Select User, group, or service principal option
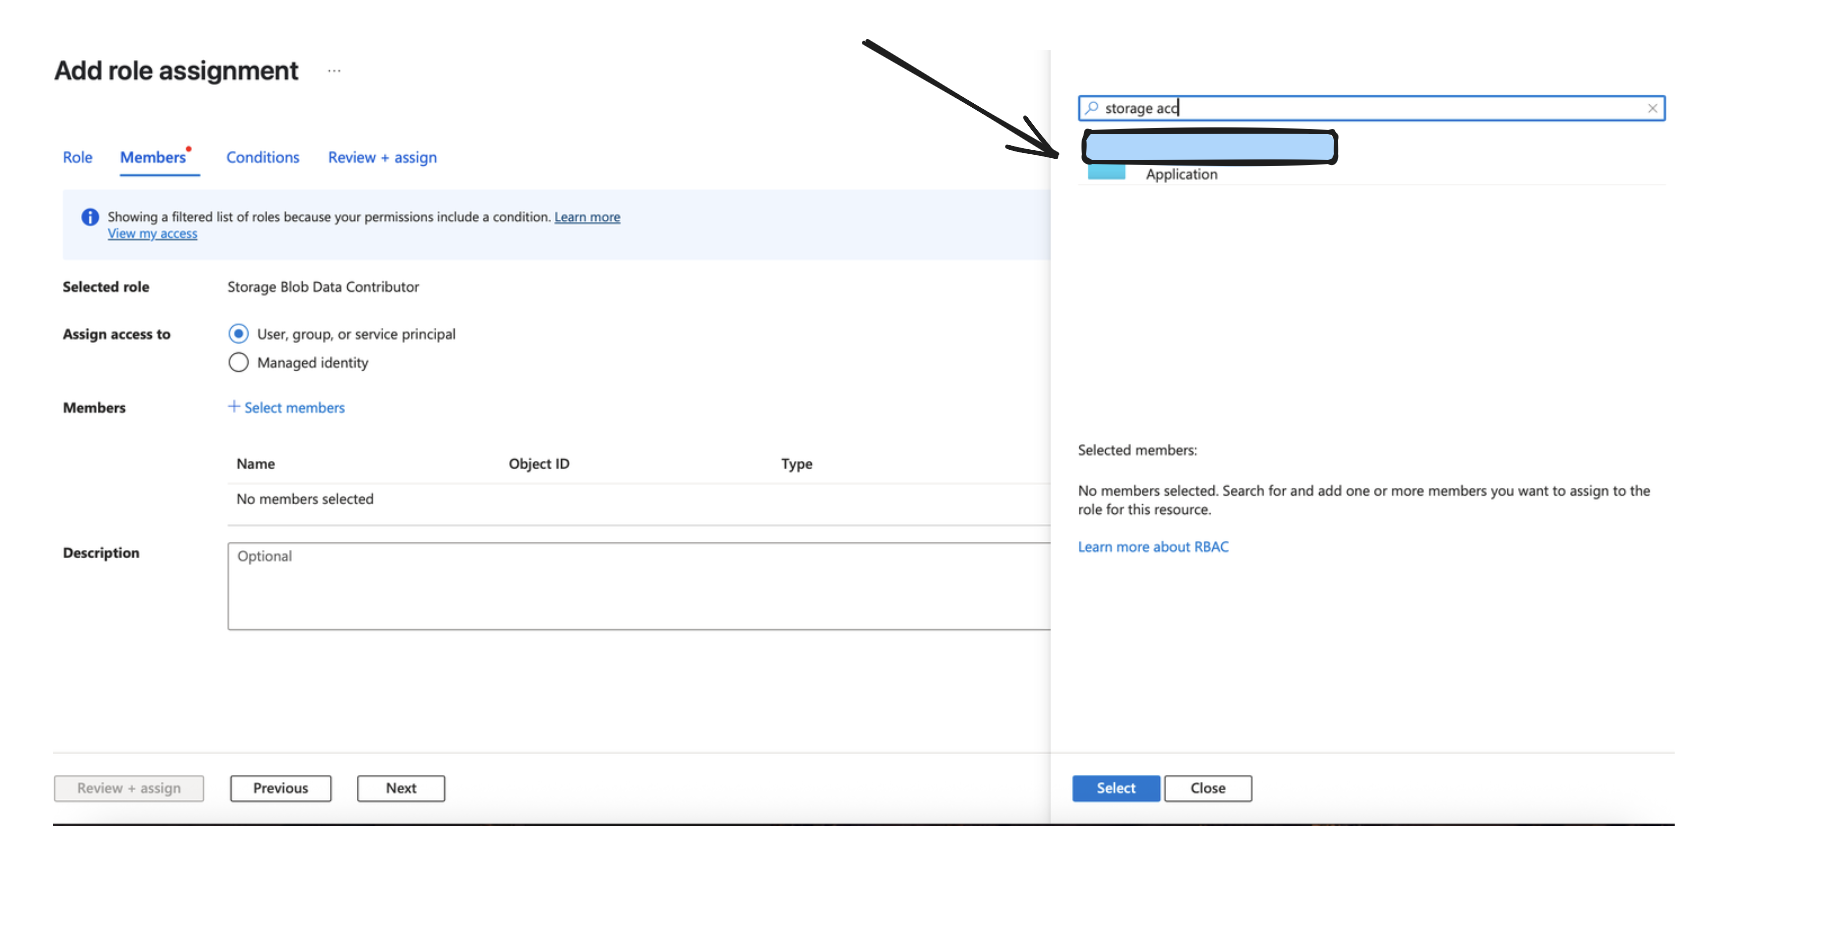This screenshot has width=1834, height=928. [x=238, y=334]
